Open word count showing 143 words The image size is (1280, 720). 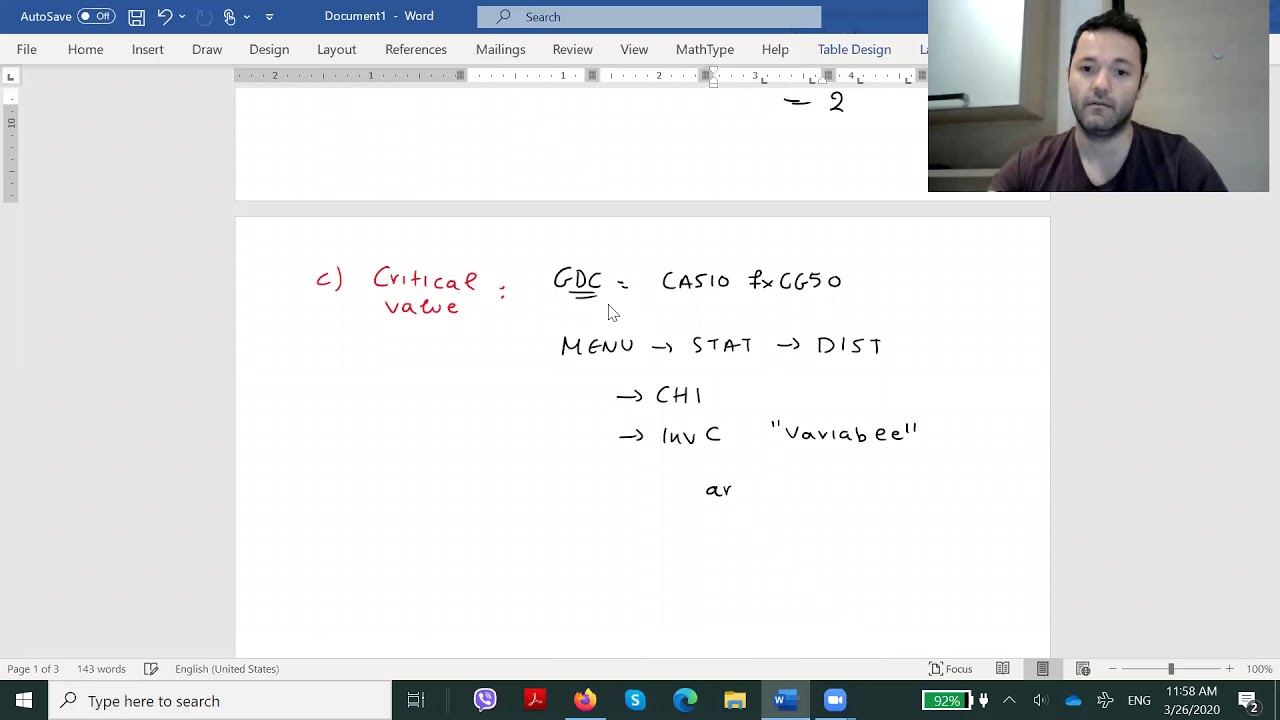[101, 669]
